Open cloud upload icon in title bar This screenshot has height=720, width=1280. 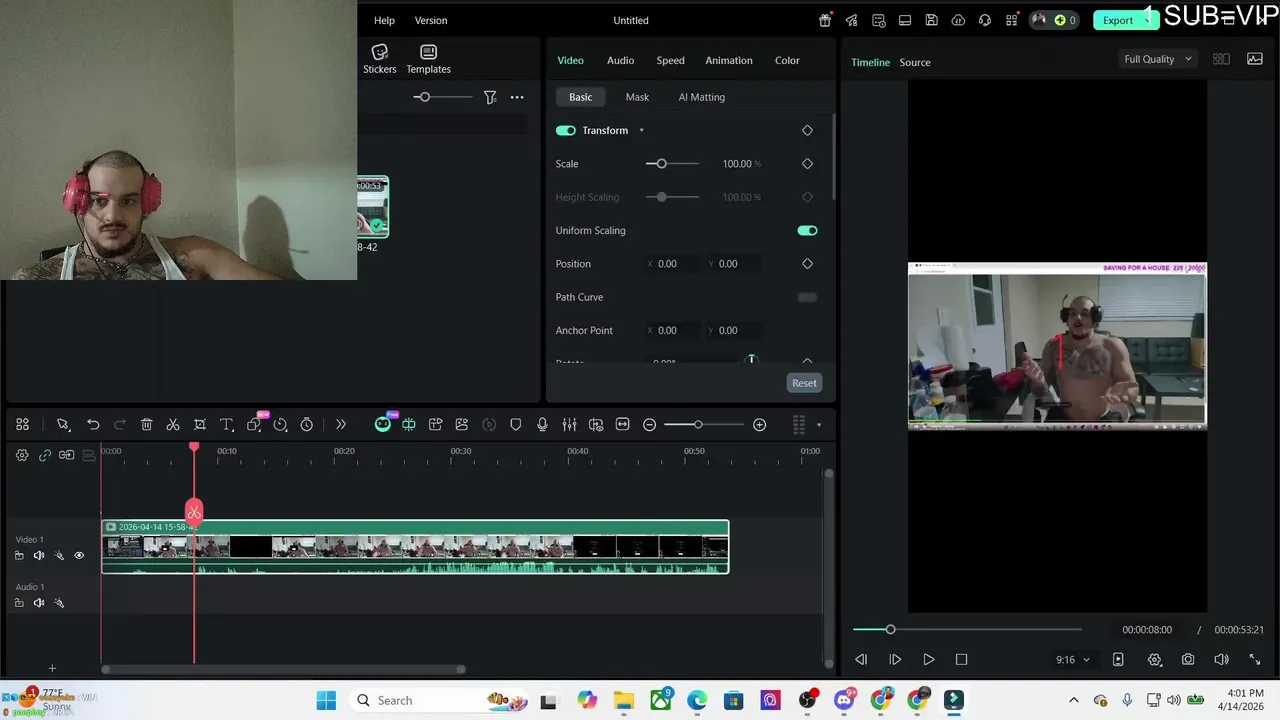pyautogui.click(x=958, y=20)
